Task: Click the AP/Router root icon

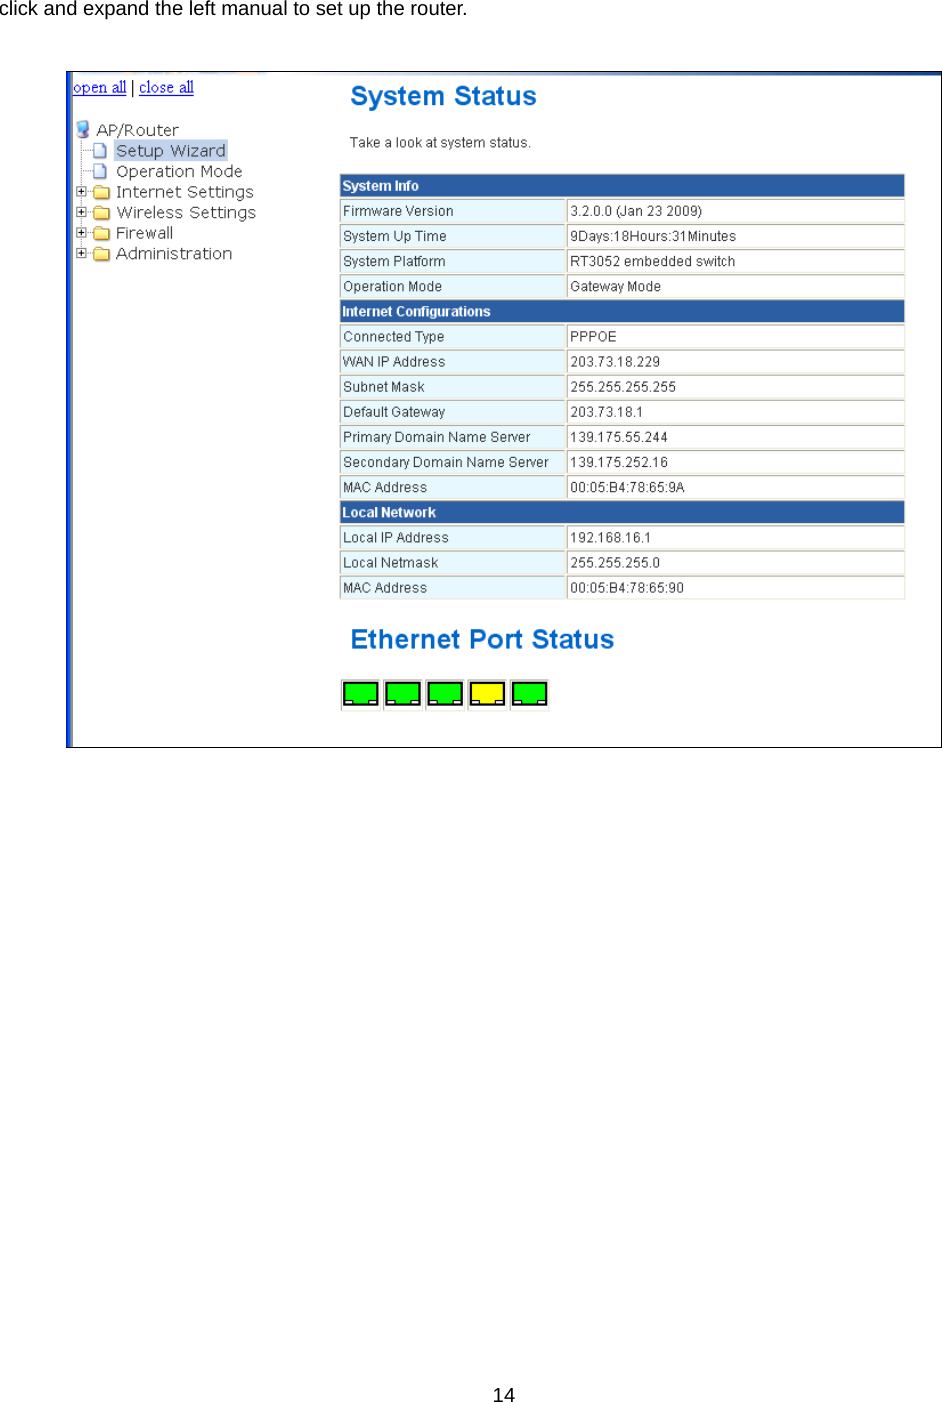Action: tap(83, 130)
